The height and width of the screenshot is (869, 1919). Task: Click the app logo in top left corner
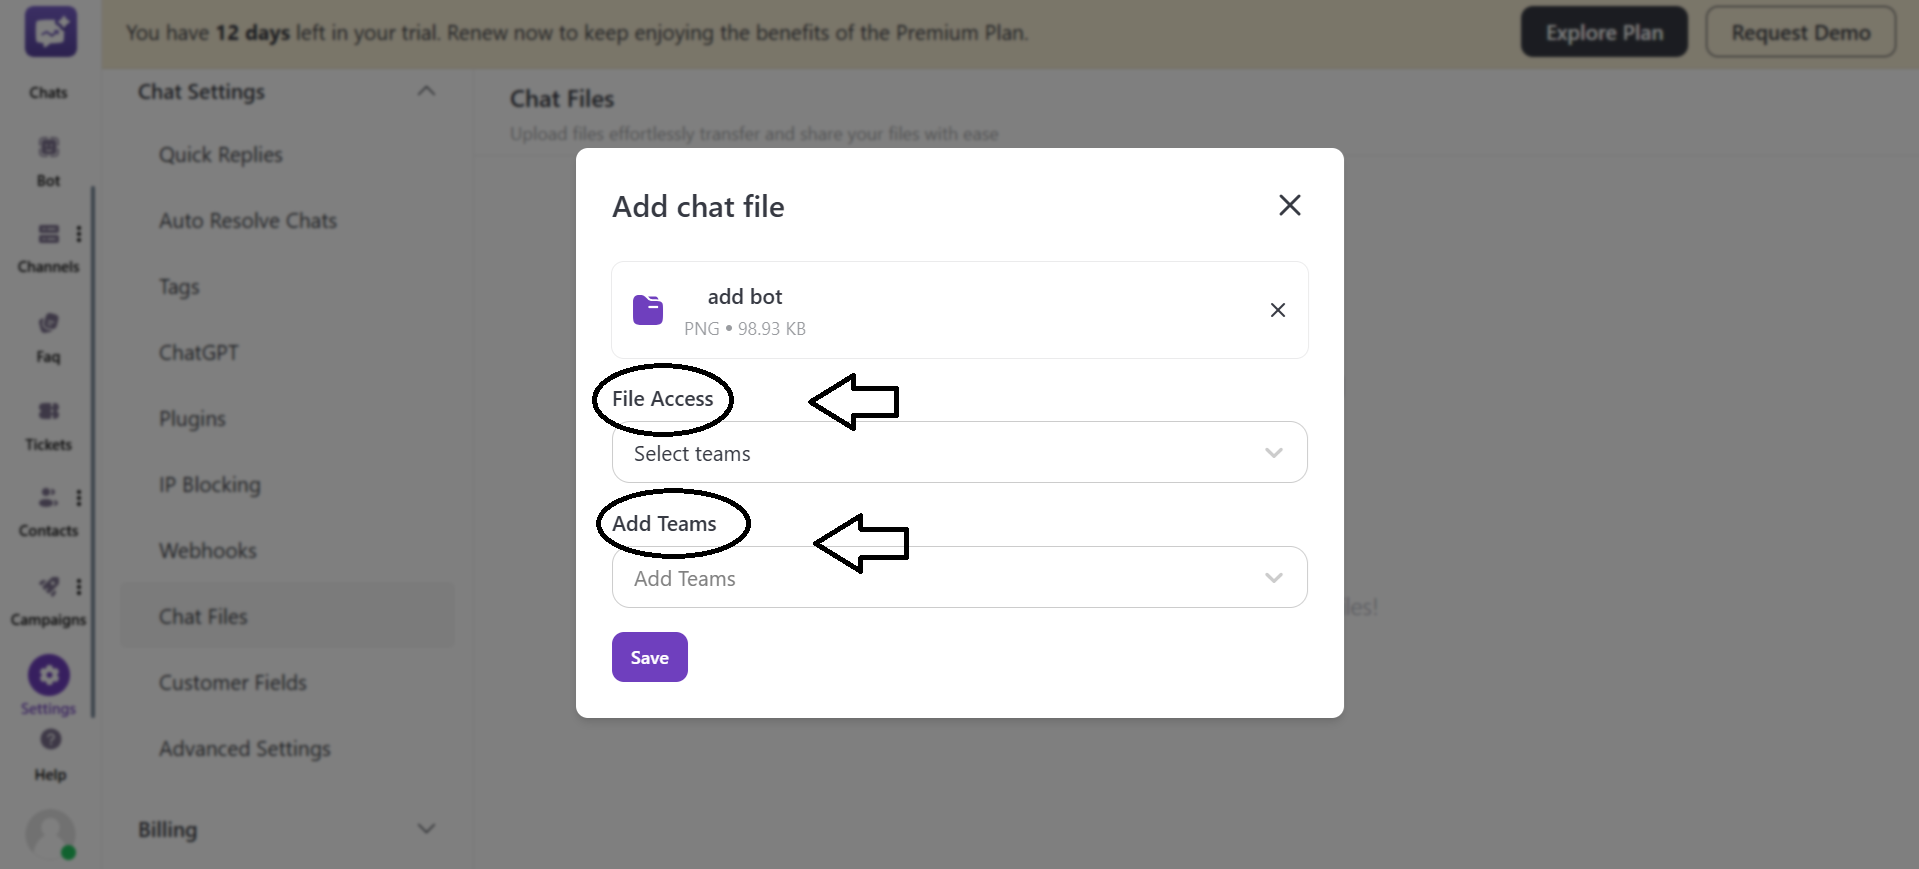49,31
